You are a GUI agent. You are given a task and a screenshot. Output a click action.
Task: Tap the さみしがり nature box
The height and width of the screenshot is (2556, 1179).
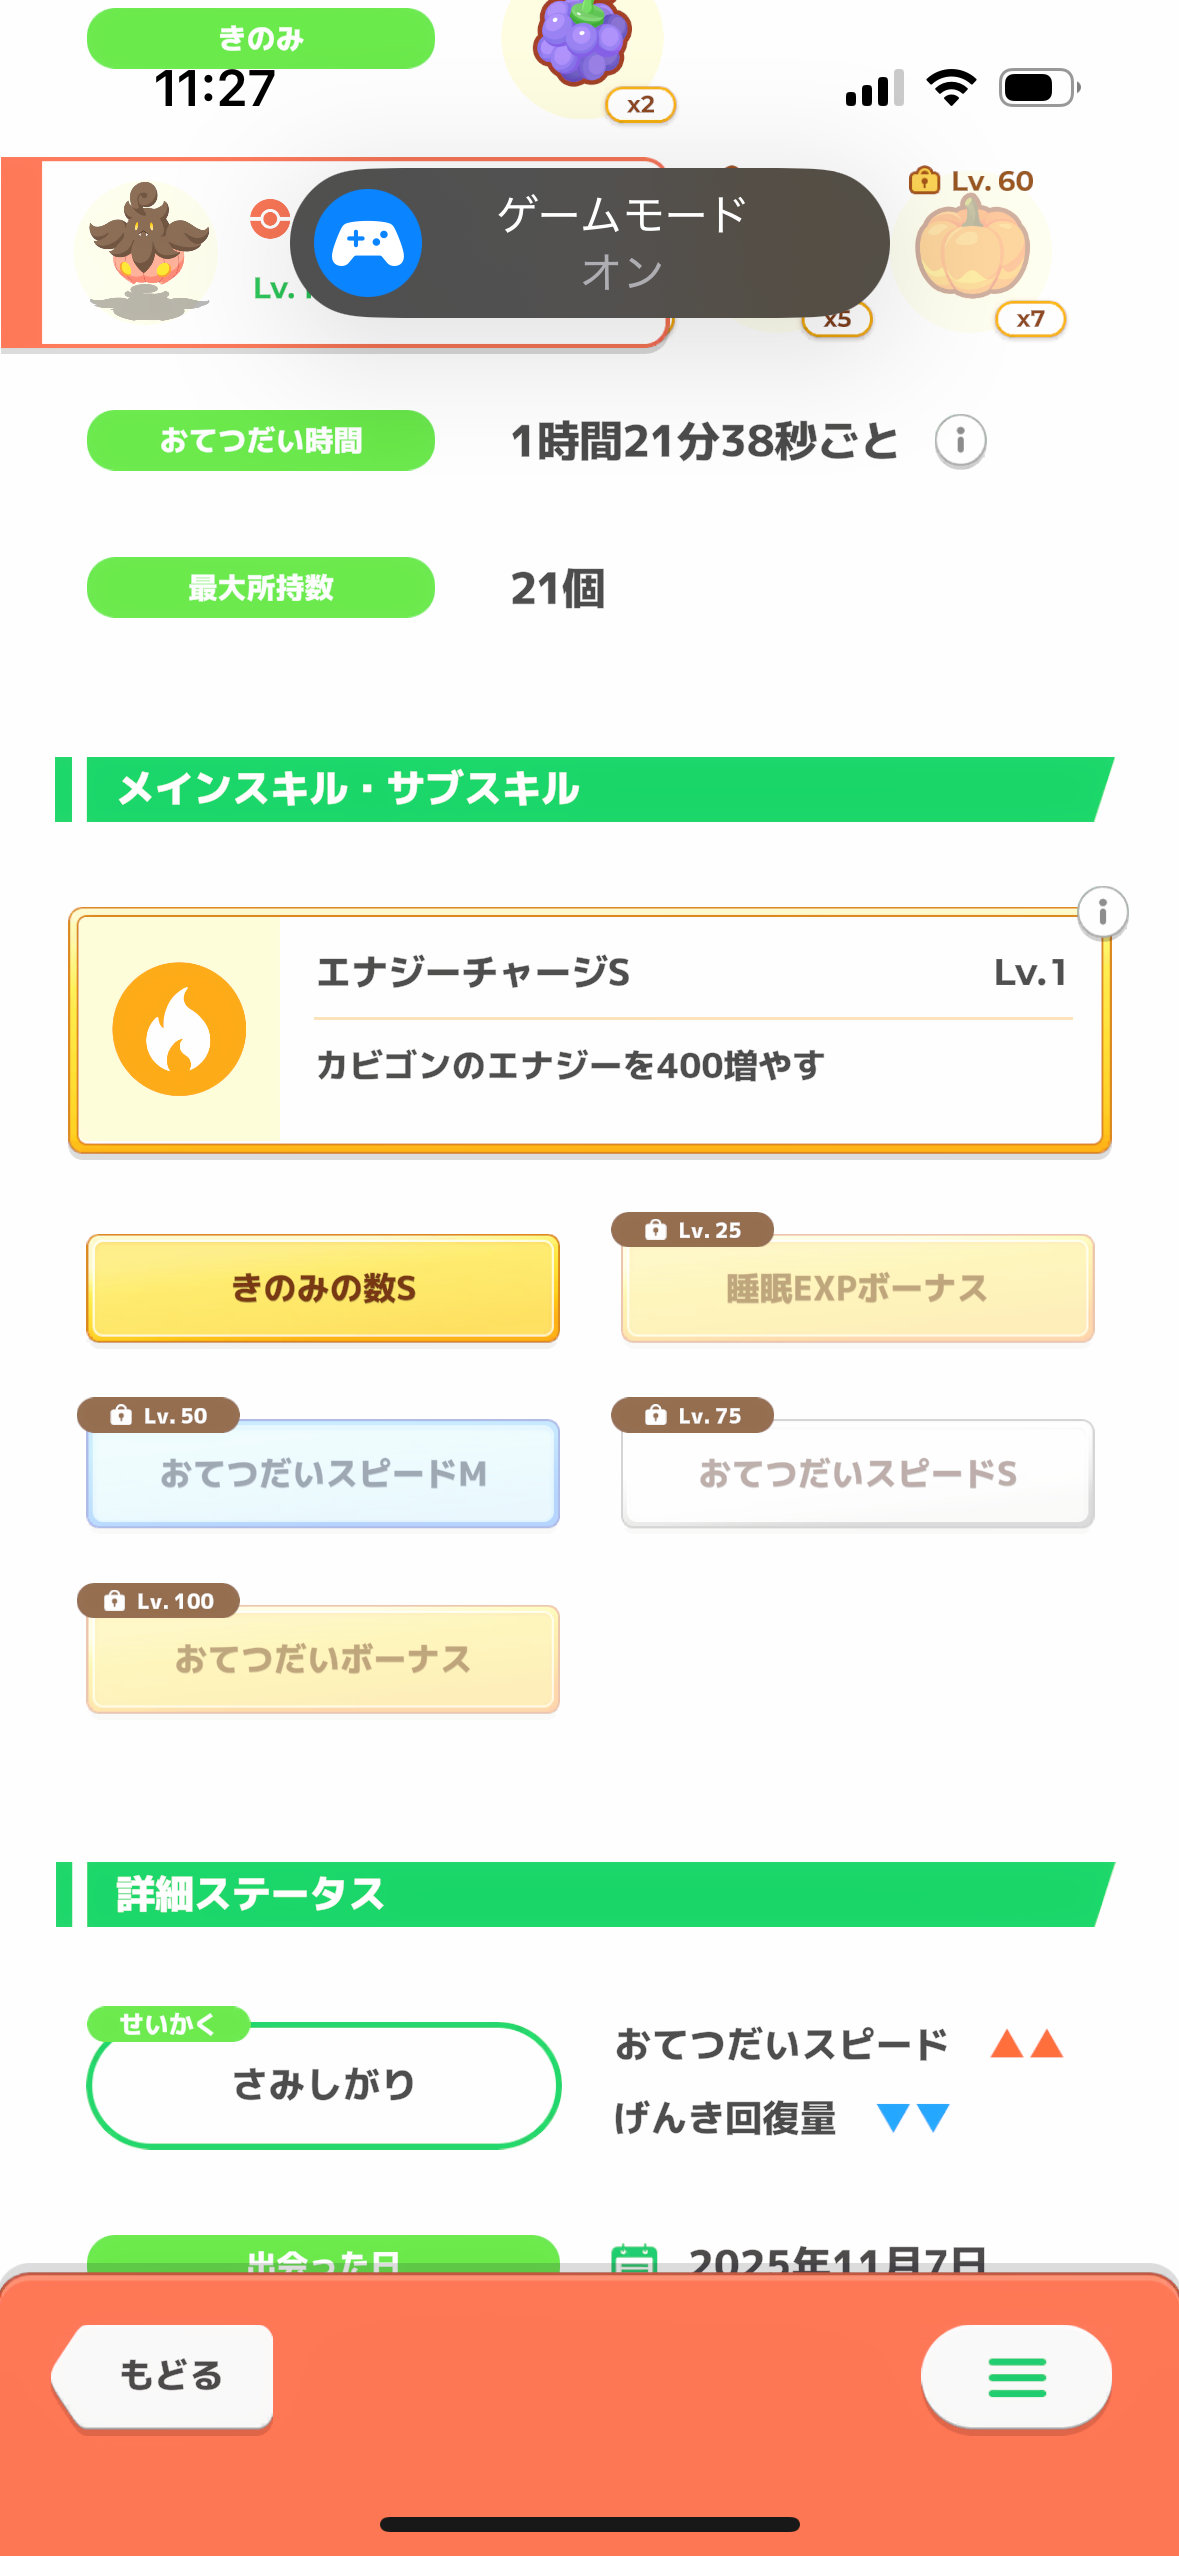click(323, 2085)
